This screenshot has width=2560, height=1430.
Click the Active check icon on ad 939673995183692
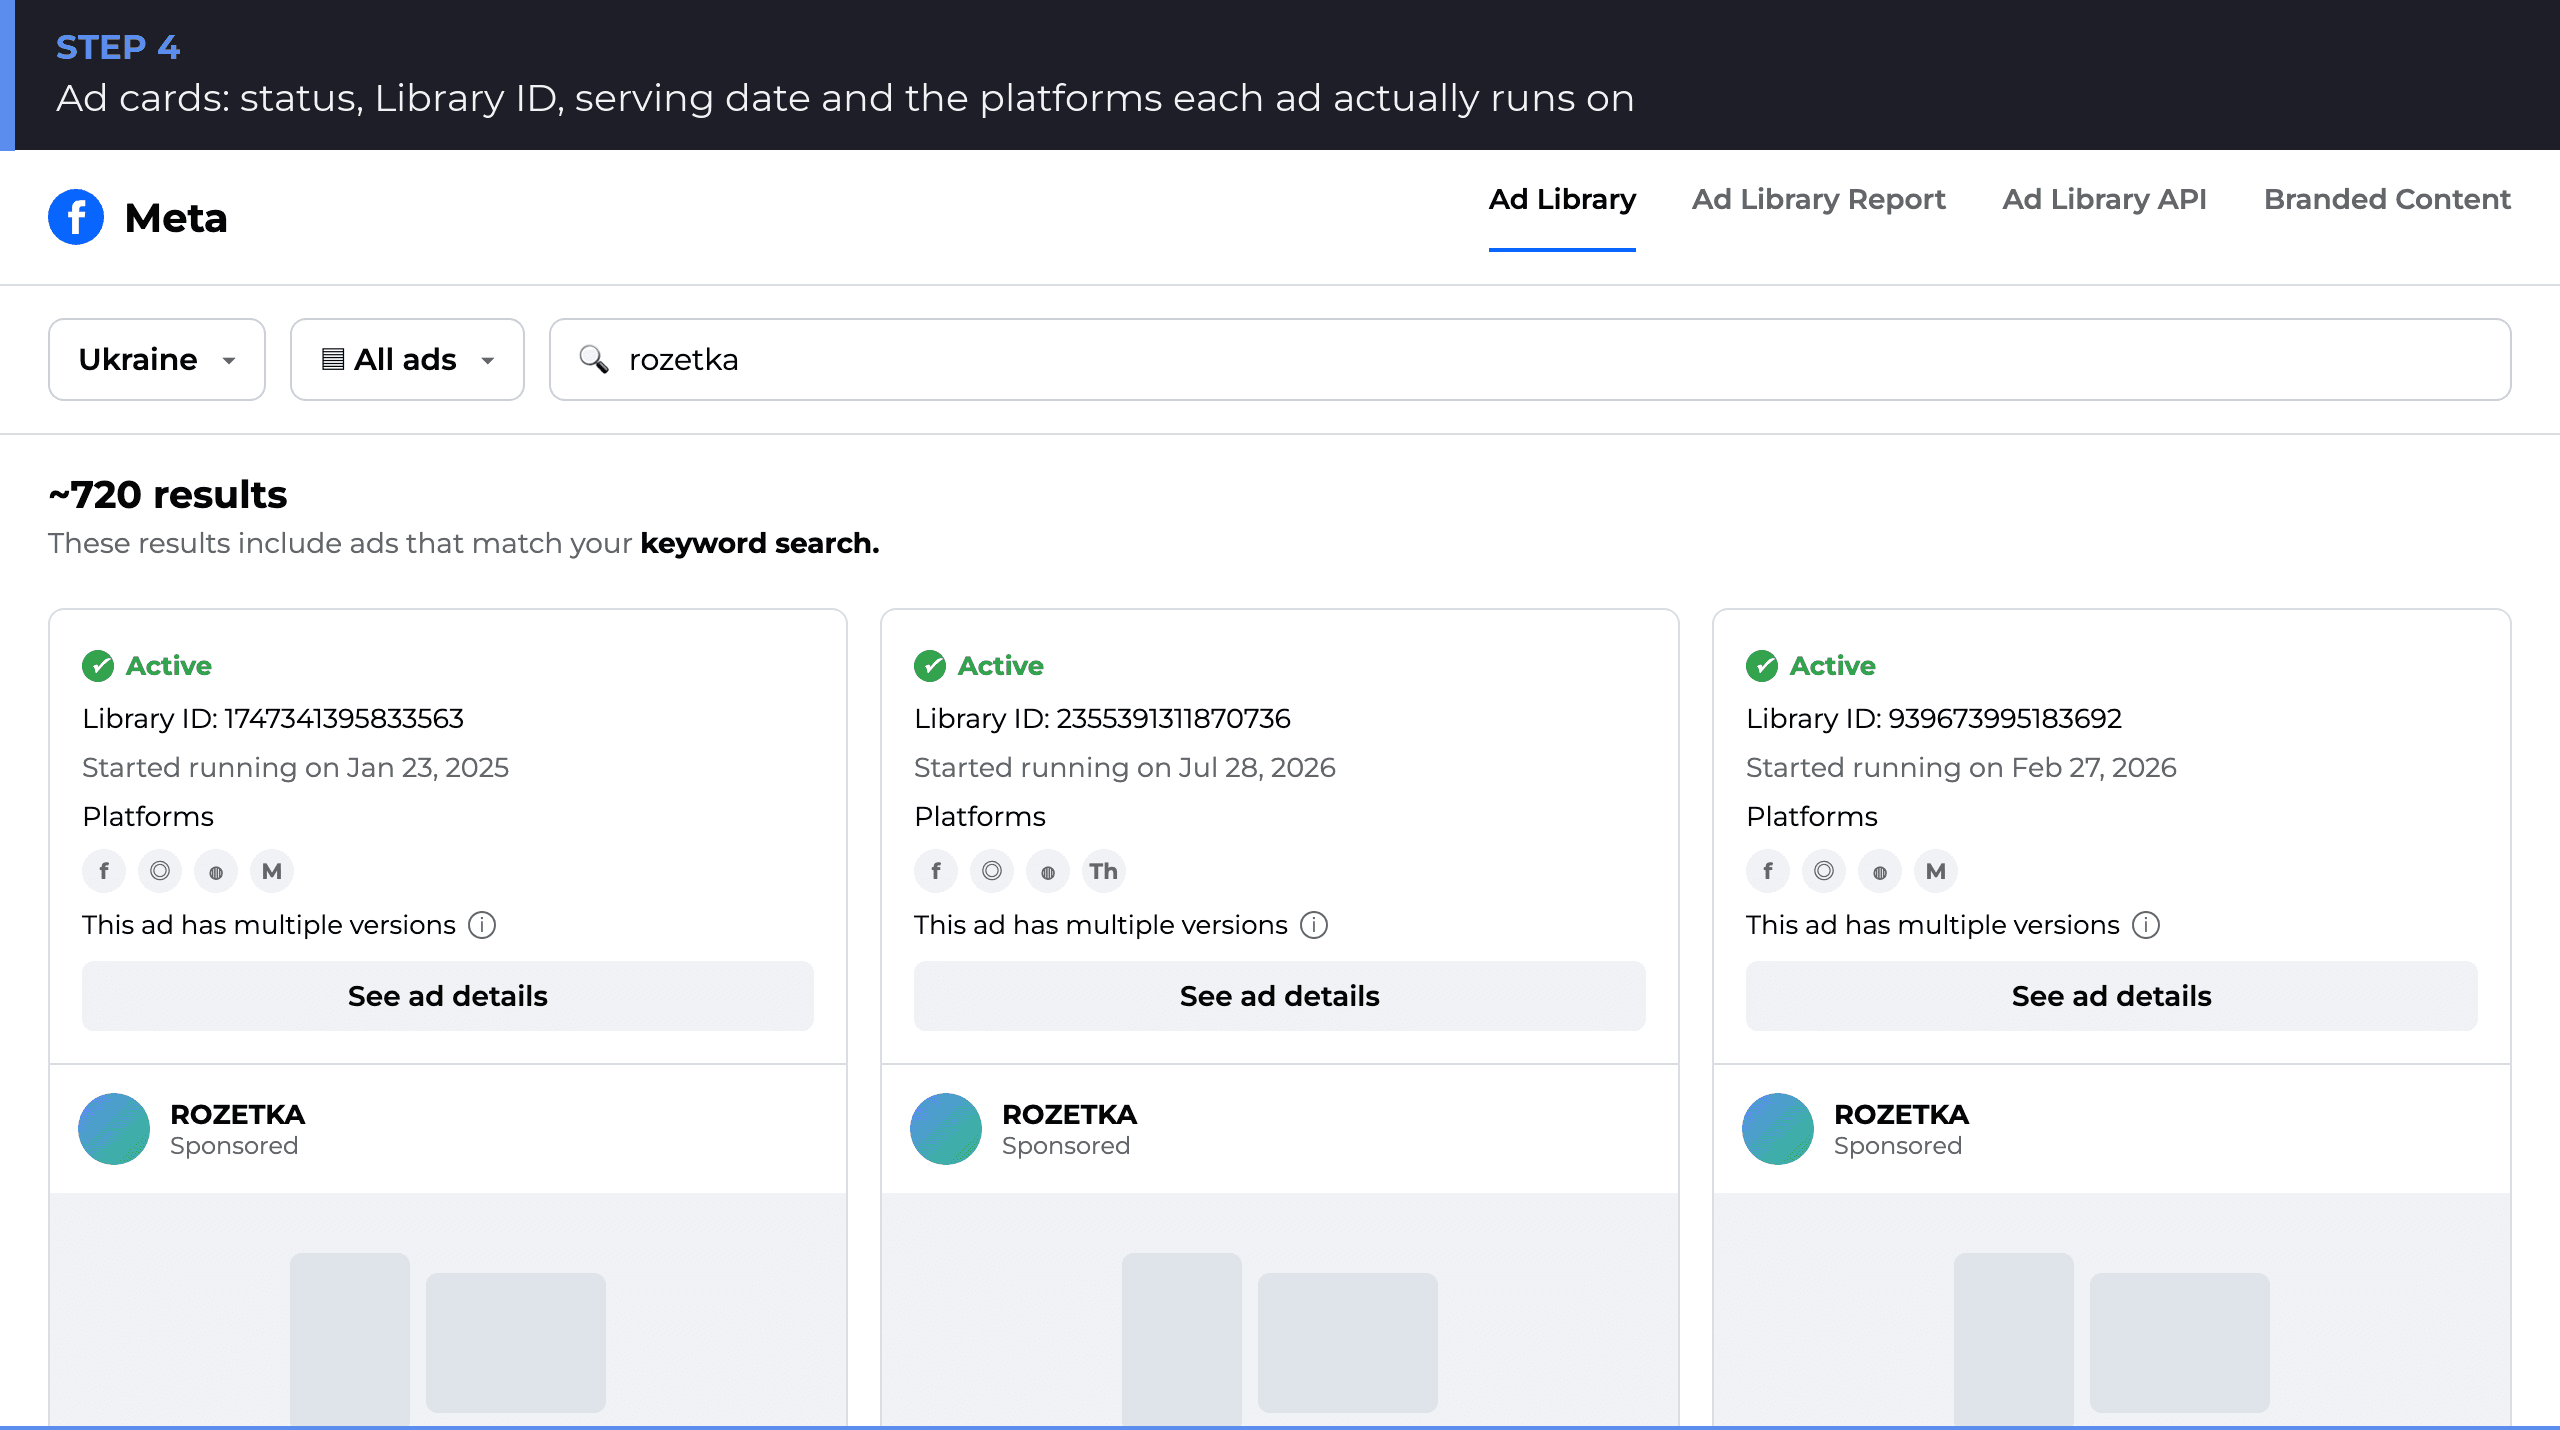click(1762, 666)
